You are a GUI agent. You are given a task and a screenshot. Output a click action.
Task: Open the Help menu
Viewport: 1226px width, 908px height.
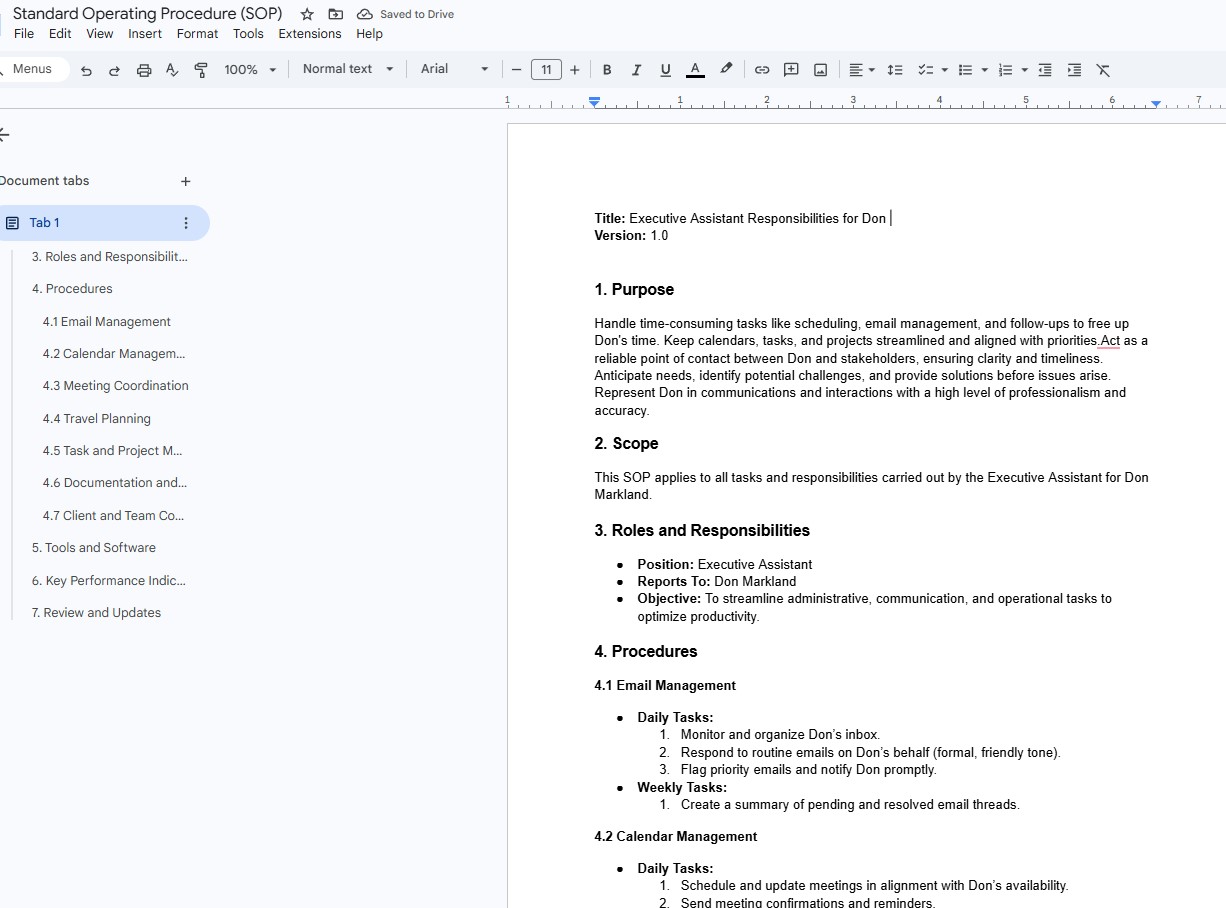[369, 34]
